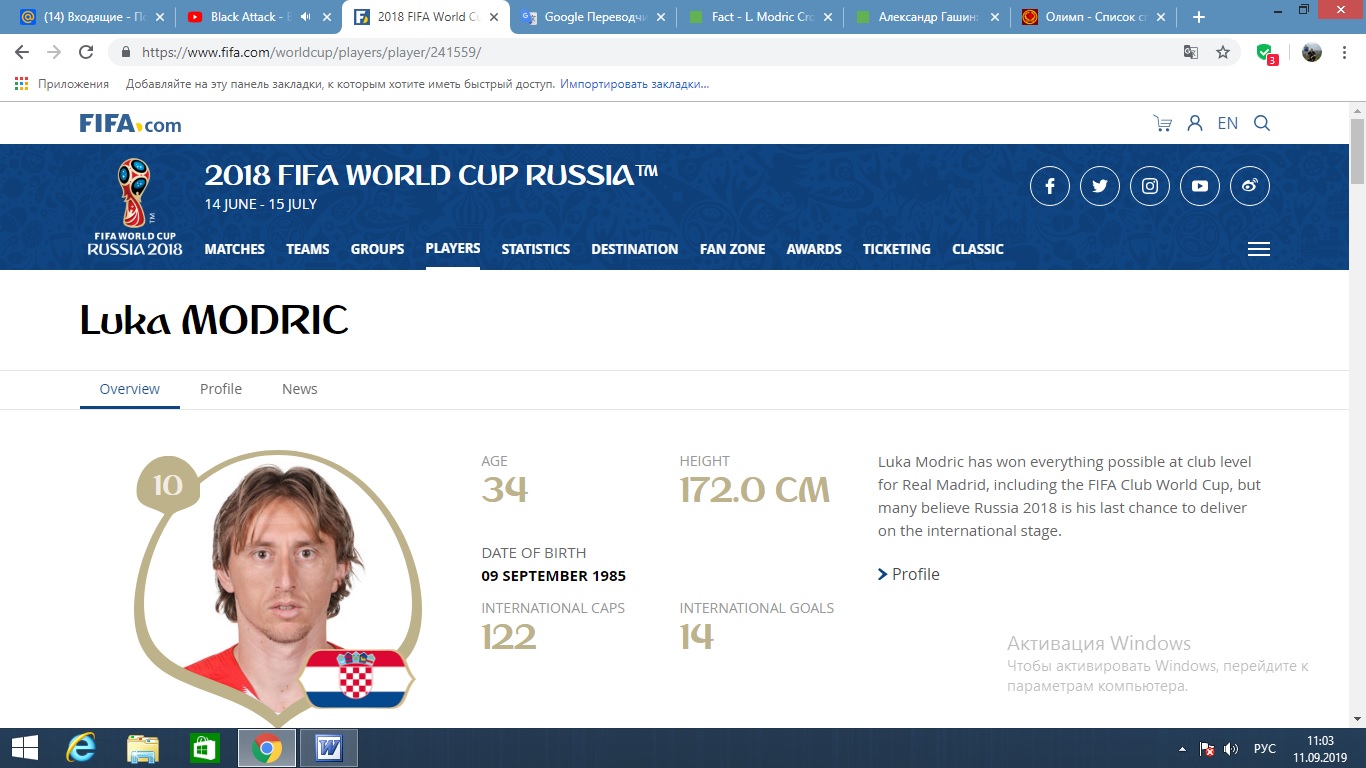This screenshot has width=1366, height=768.
Task: Open File Explorer from taskbar
Action: [x=143, y=748]
